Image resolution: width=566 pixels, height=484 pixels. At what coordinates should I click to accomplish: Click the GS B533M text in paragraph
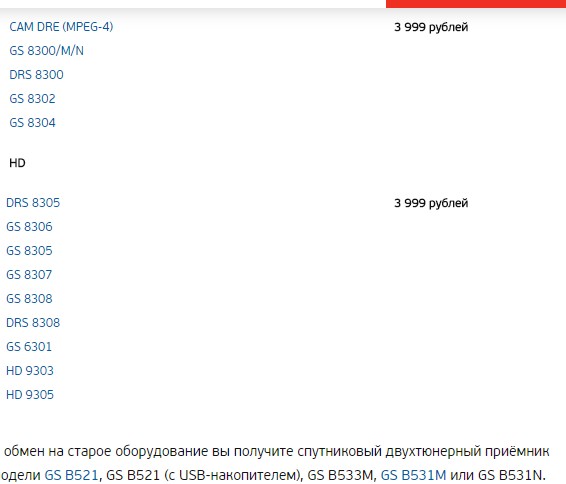point(339,475)
